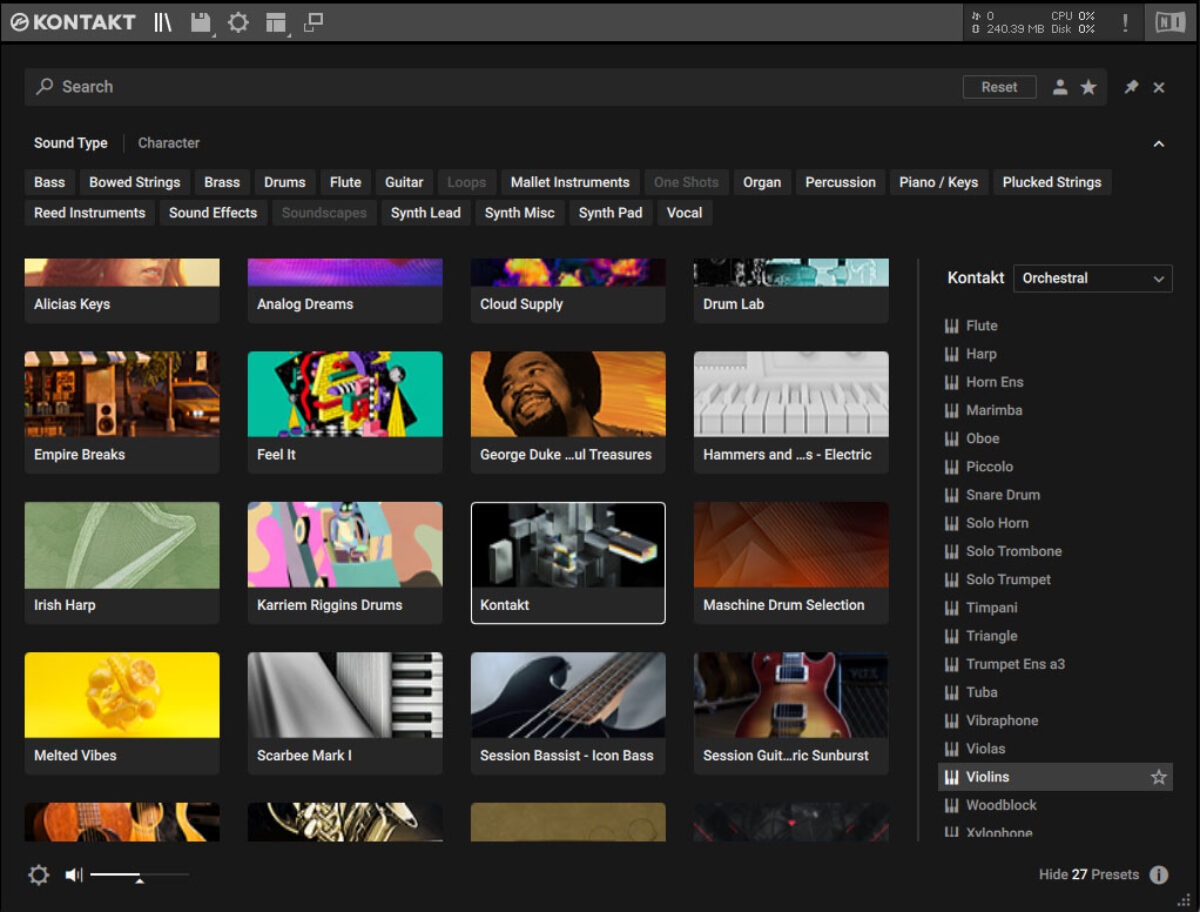Click in the Search field
This screenshot has width=1200, height=912.
490,87
